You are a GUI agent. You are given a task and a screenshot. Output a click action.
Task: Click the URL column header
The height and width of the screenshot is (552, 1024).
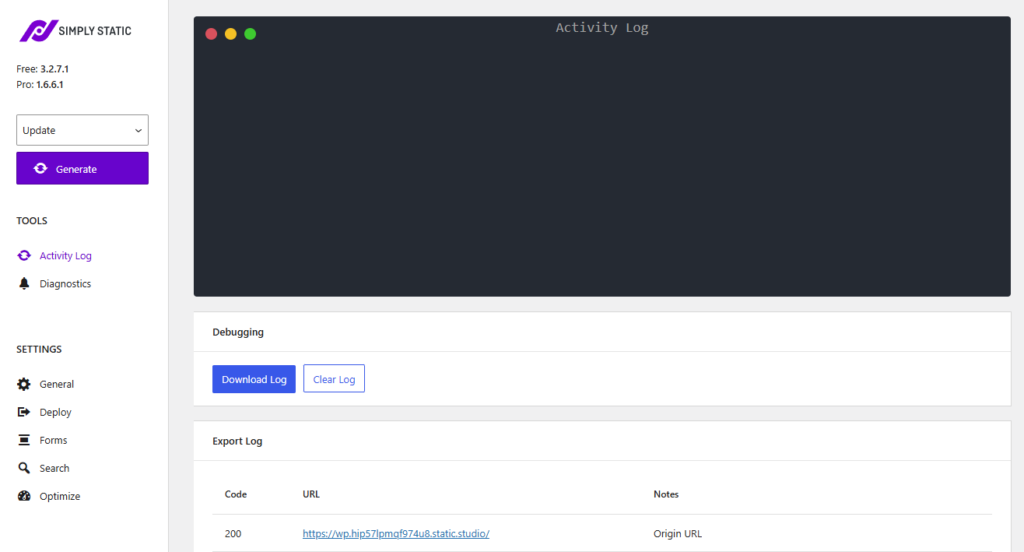tap(311, 495)
